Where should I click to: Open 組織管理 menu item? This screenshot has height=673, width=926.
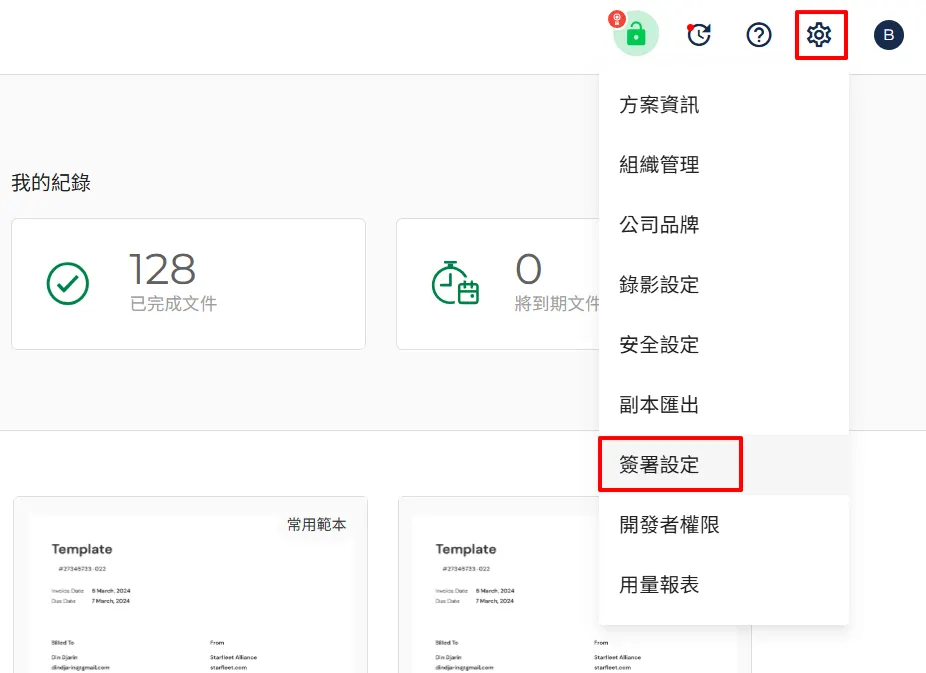click(x=659, y=165)
